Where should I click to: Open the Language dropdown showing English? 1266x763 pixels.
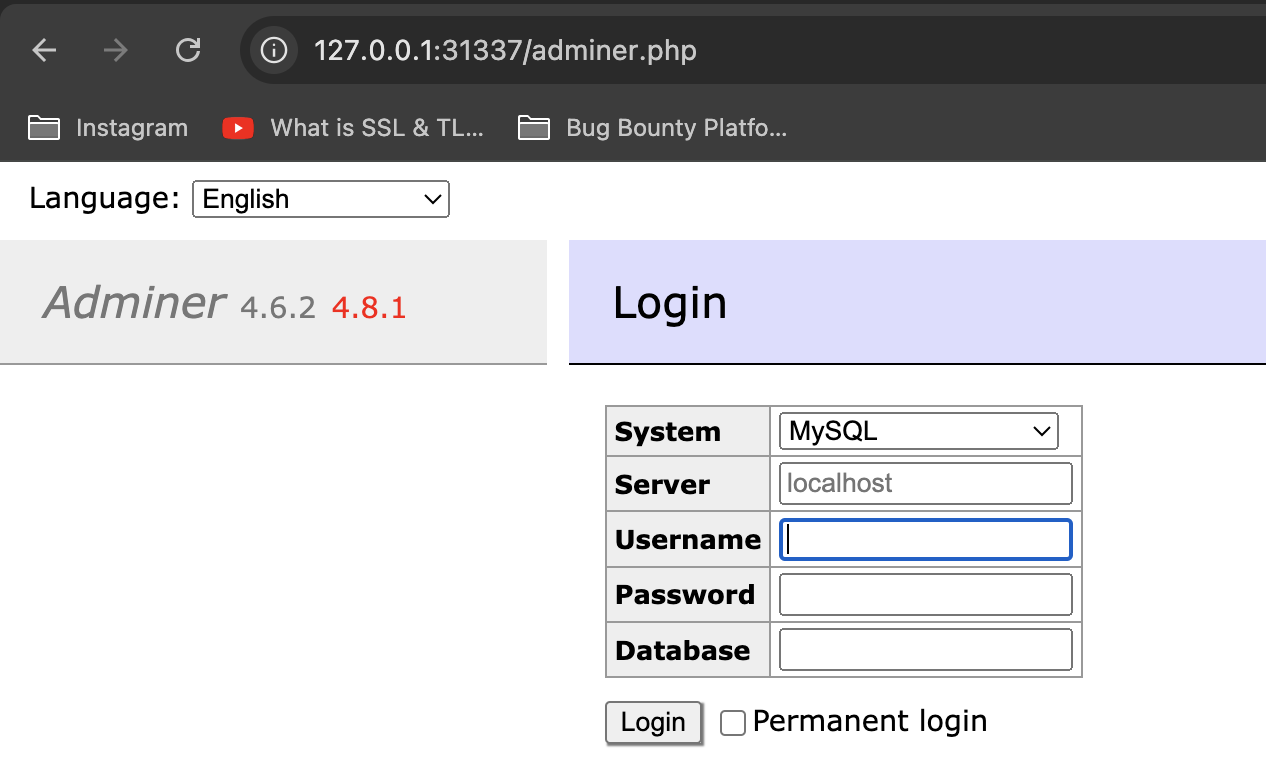click(x=321, y=199)
